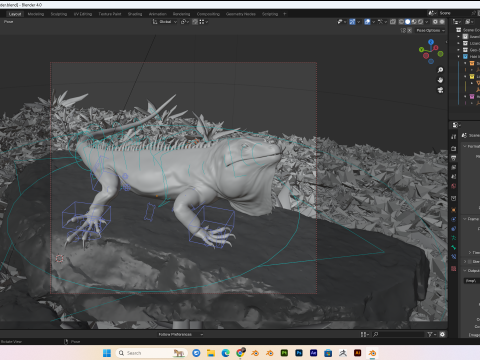The height and width of the screenshot is (360, 480).
Task: Collapse the Format panel
Action: coord(465,146)
